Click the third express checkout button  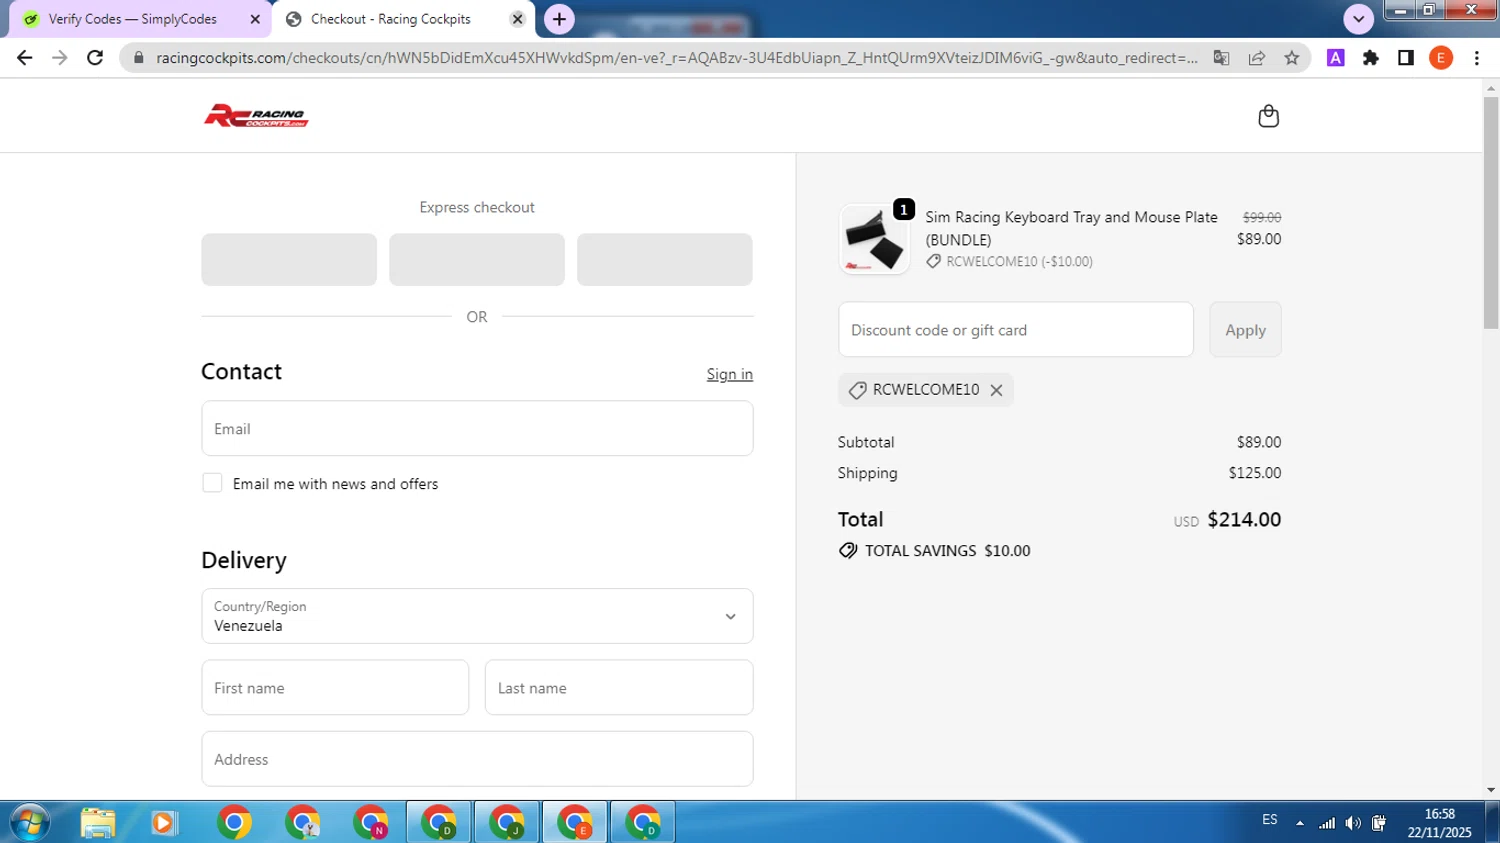click(x=665, y=260)
